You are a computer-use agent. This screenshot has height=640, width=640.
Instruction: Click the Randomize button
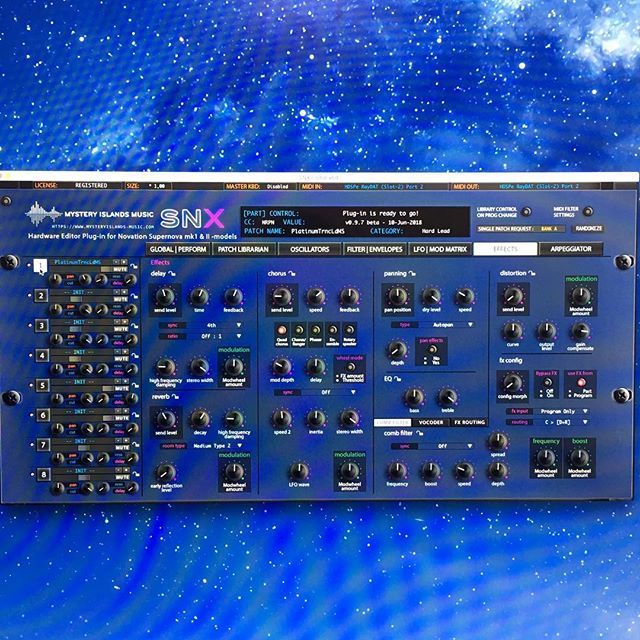pyautogui.click(x=588, y=229)
